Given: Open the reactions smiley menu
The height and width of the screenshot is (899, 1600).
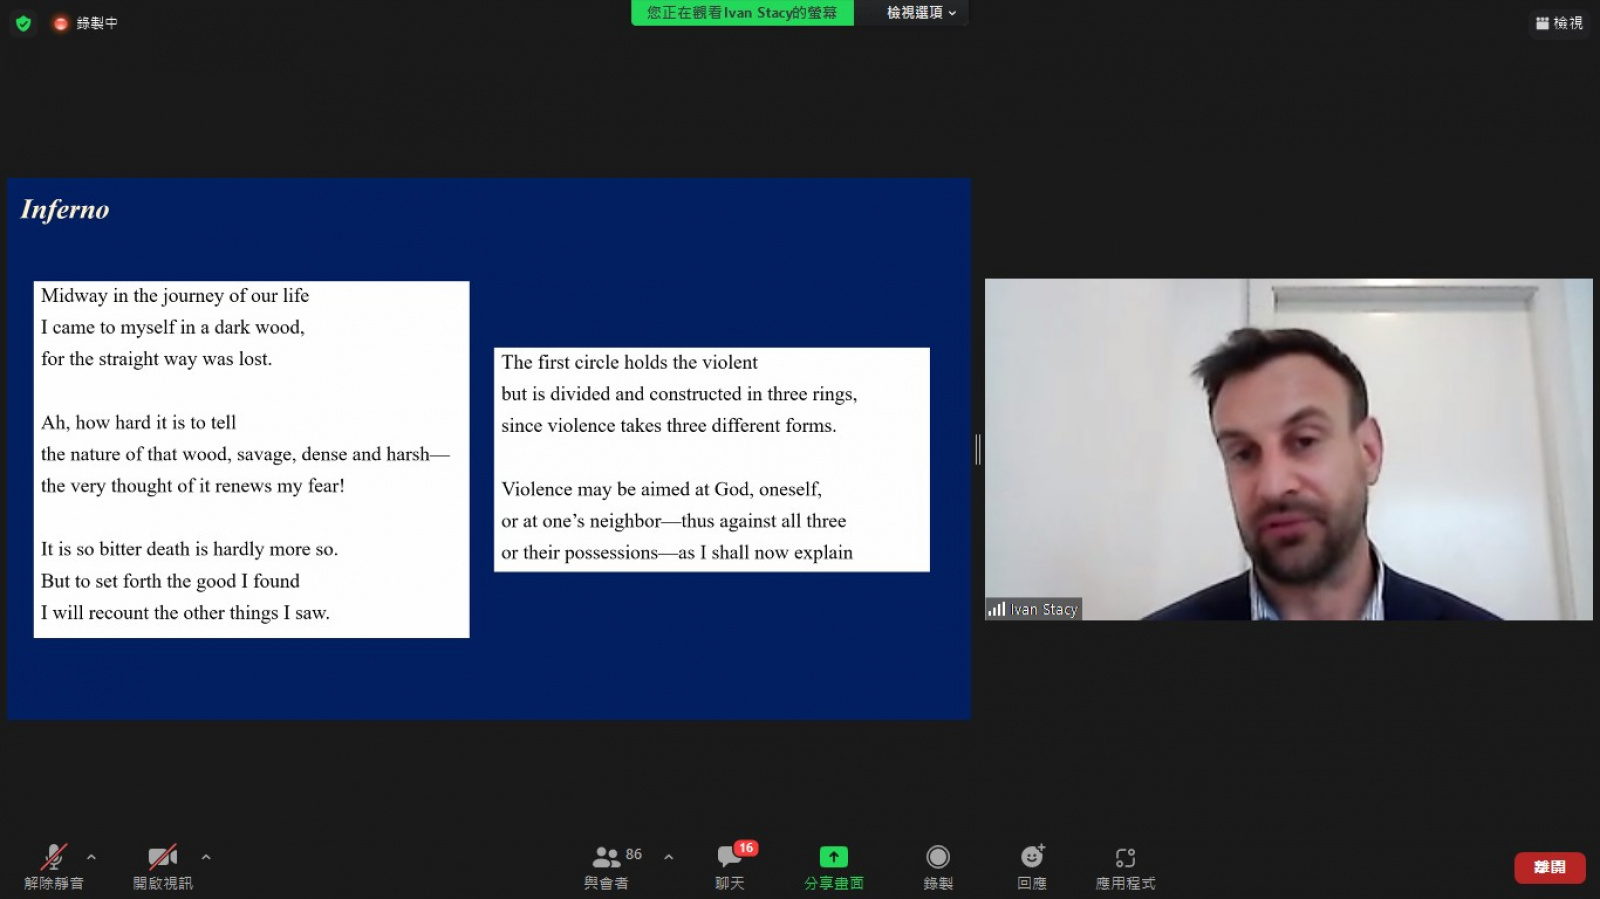Looking at the screenshot, I should (x=1032, y=866).
